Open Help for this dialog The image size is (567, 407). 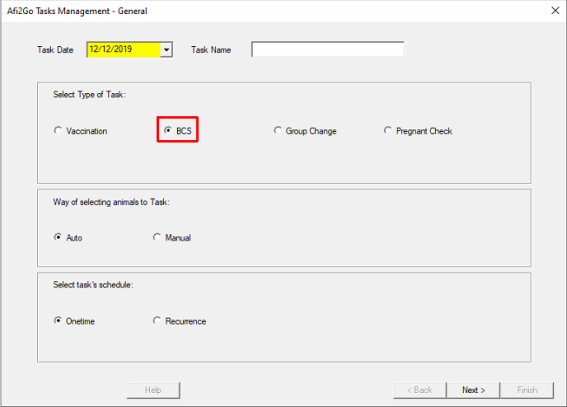tap(153, 390)
